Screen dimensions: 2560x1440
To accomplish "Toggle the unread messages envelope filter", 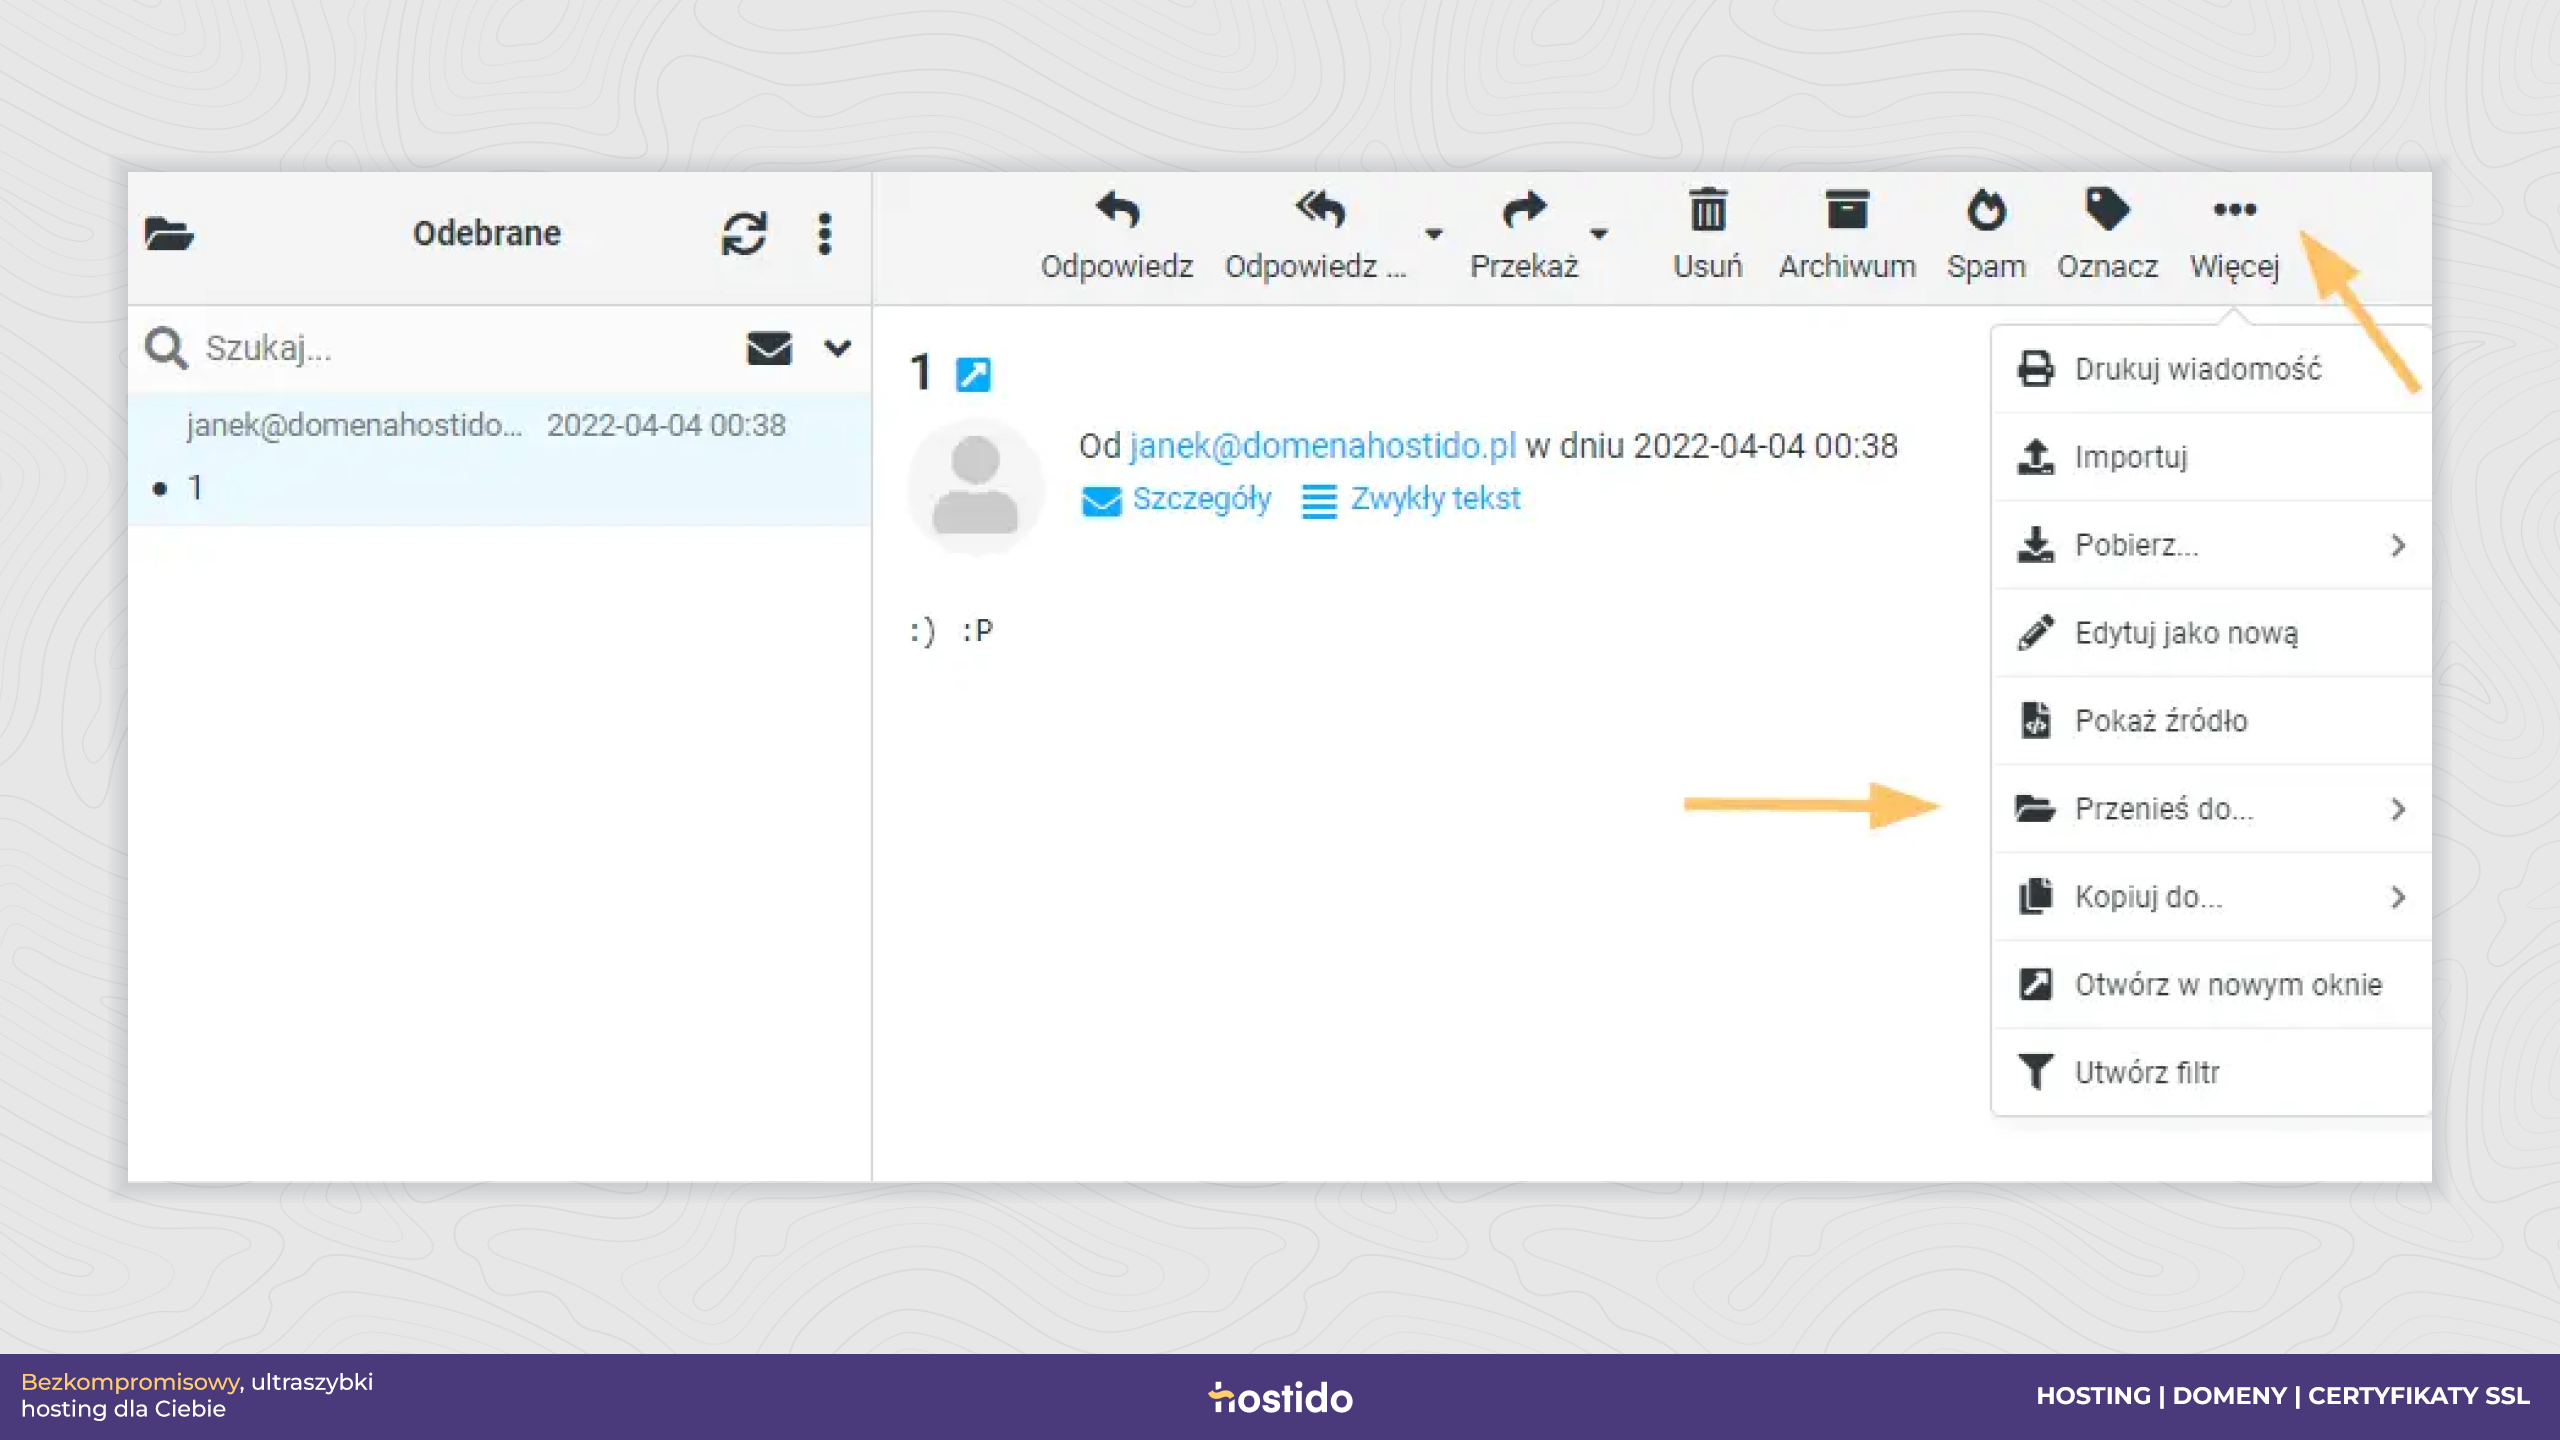I will click(x=769, y=348).
